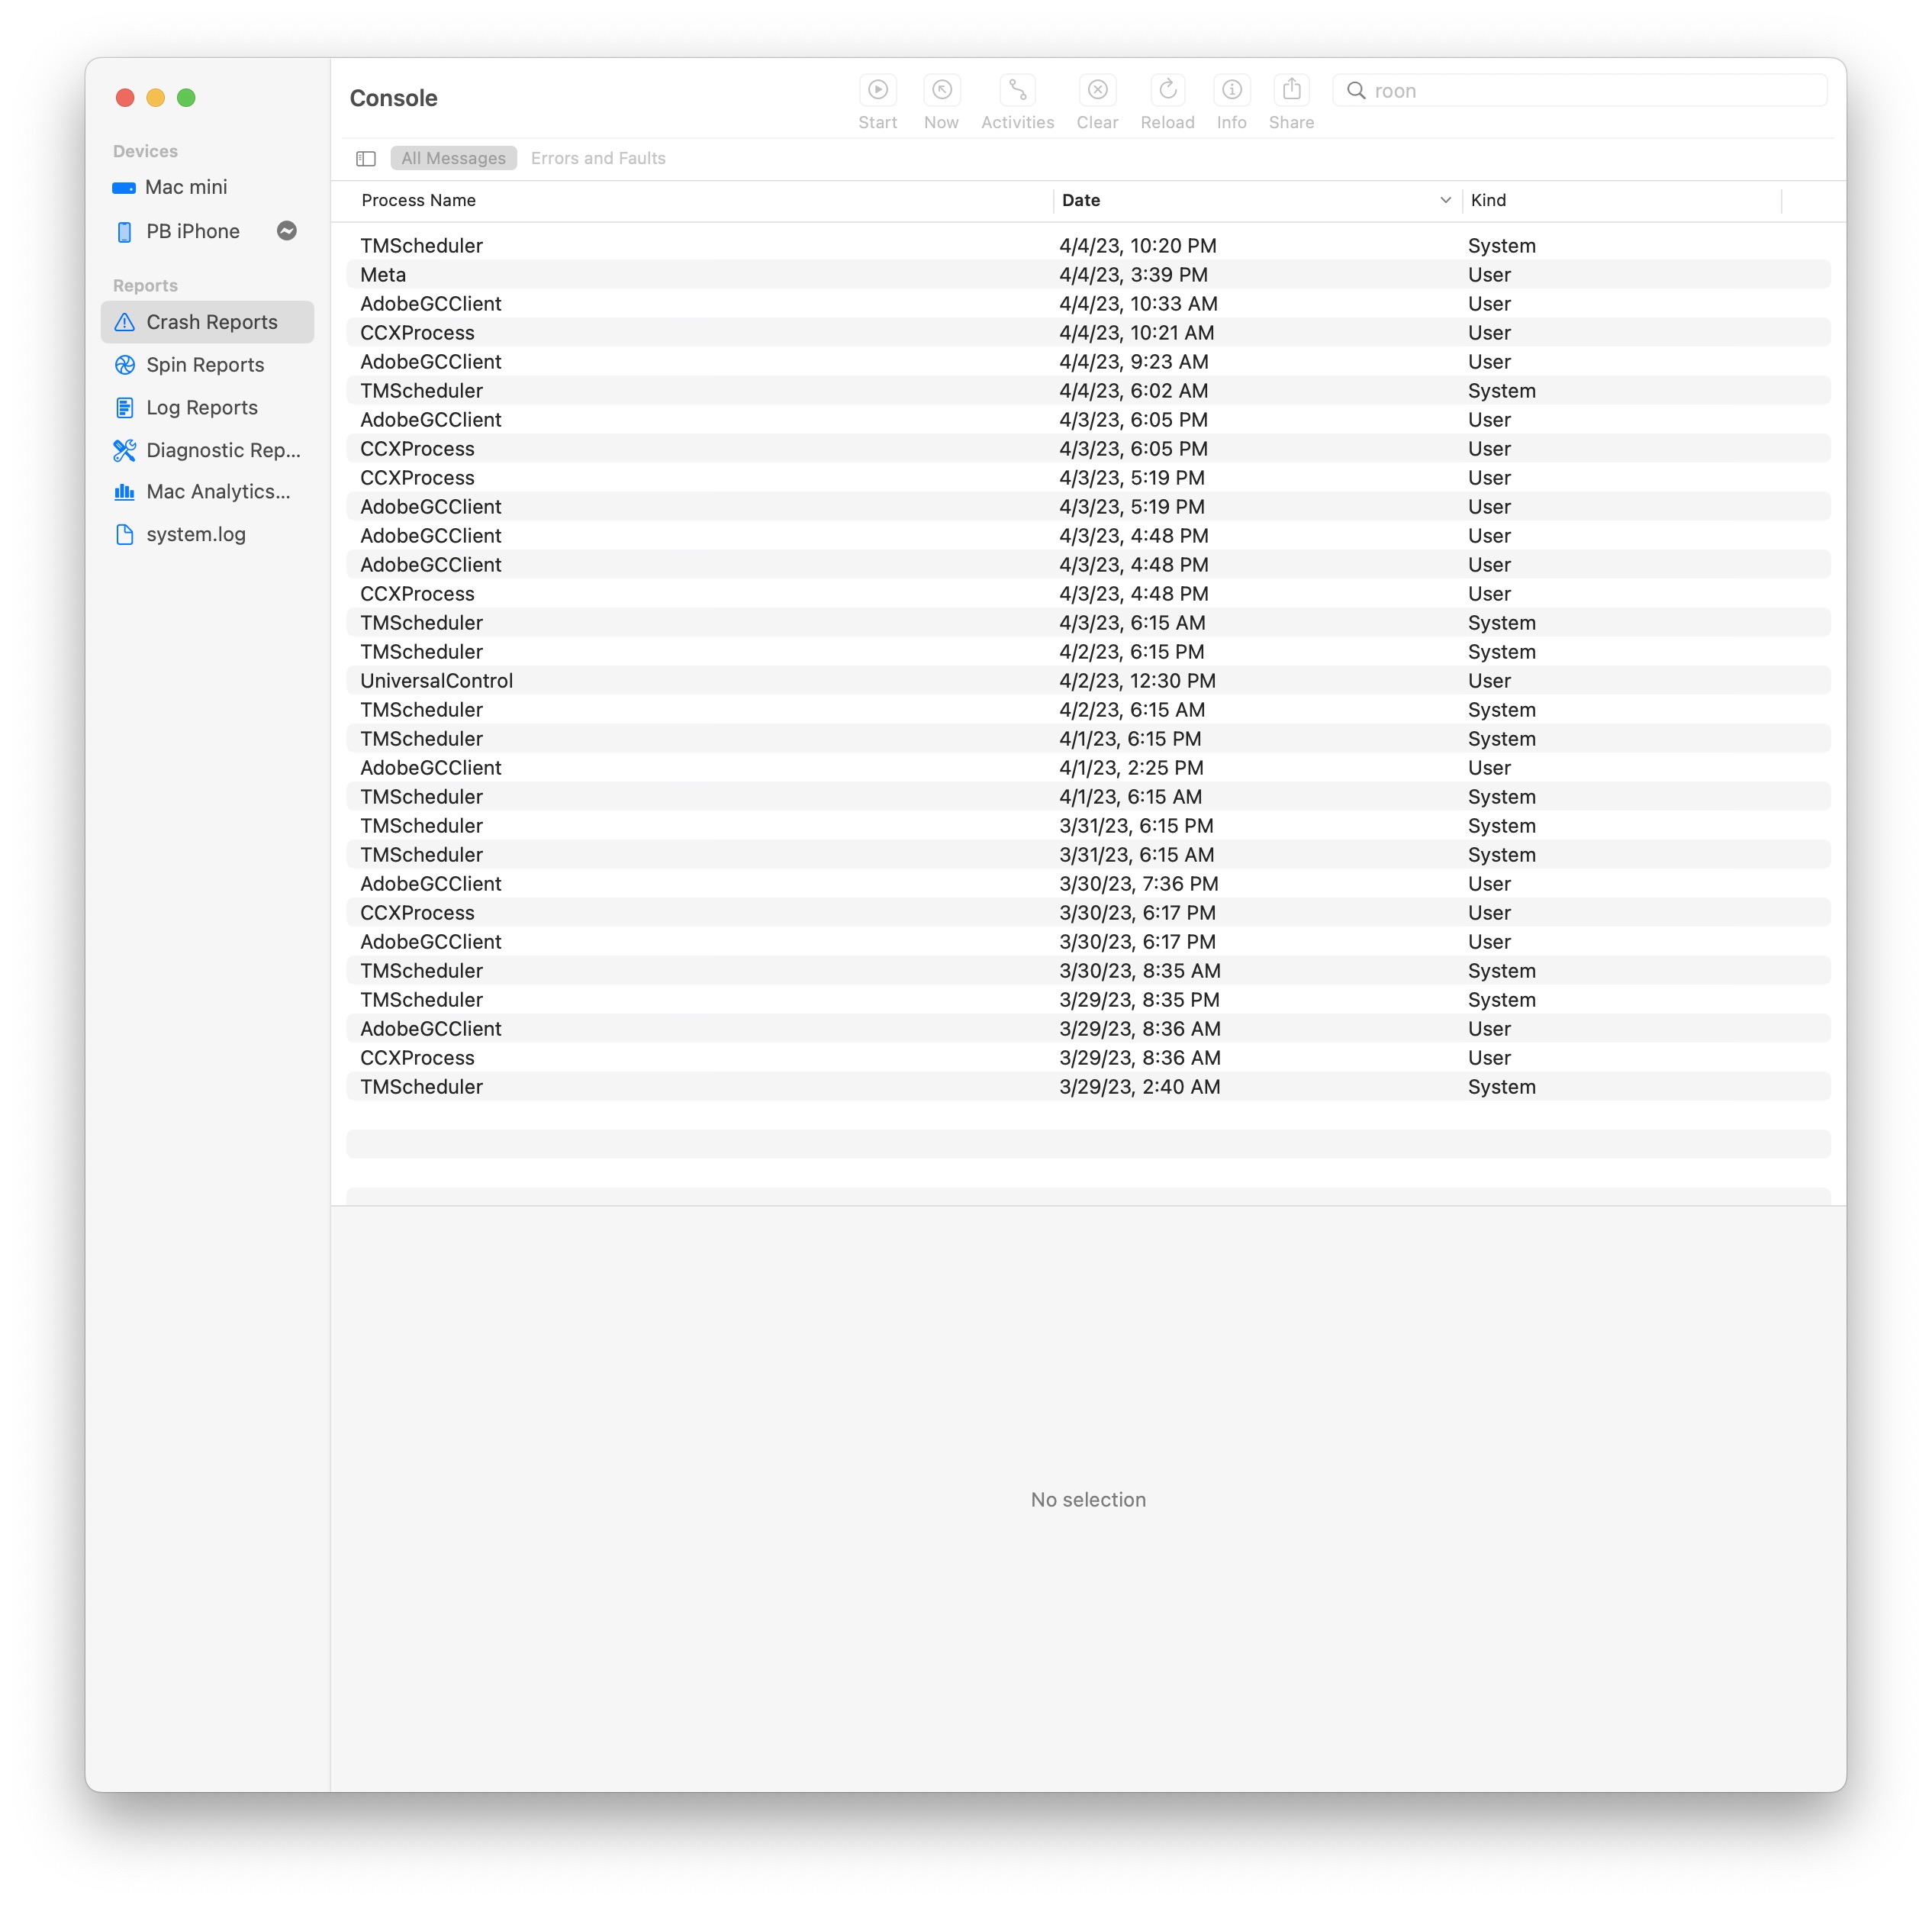Click the Date column sort chevron
This screenshot has height=1905, width=1932.
pos(1445,200)
